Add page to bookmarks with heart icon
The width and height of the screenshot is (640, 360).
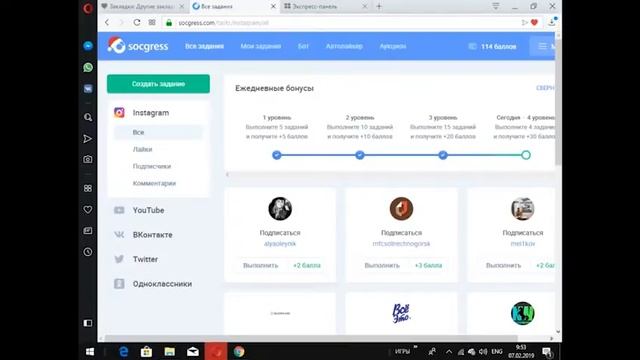click(x=534, y=22)
